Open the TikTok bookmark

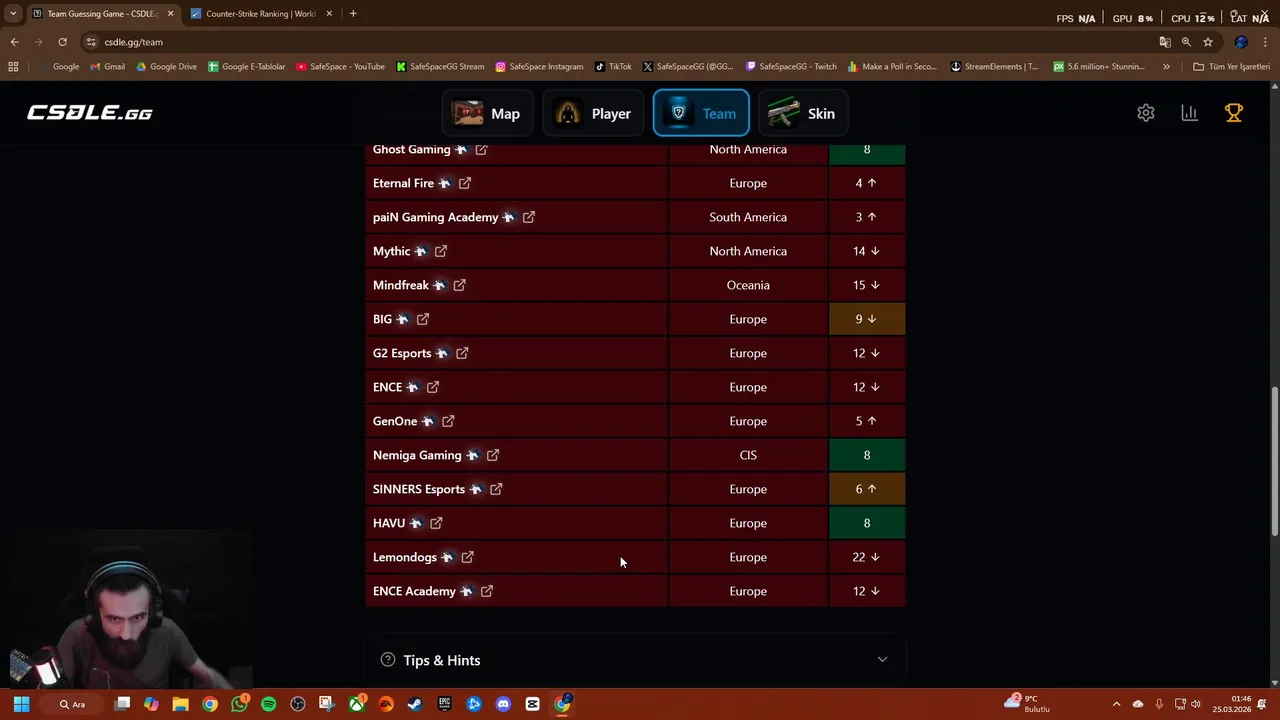pyautogui.click(x=613, y=67)
